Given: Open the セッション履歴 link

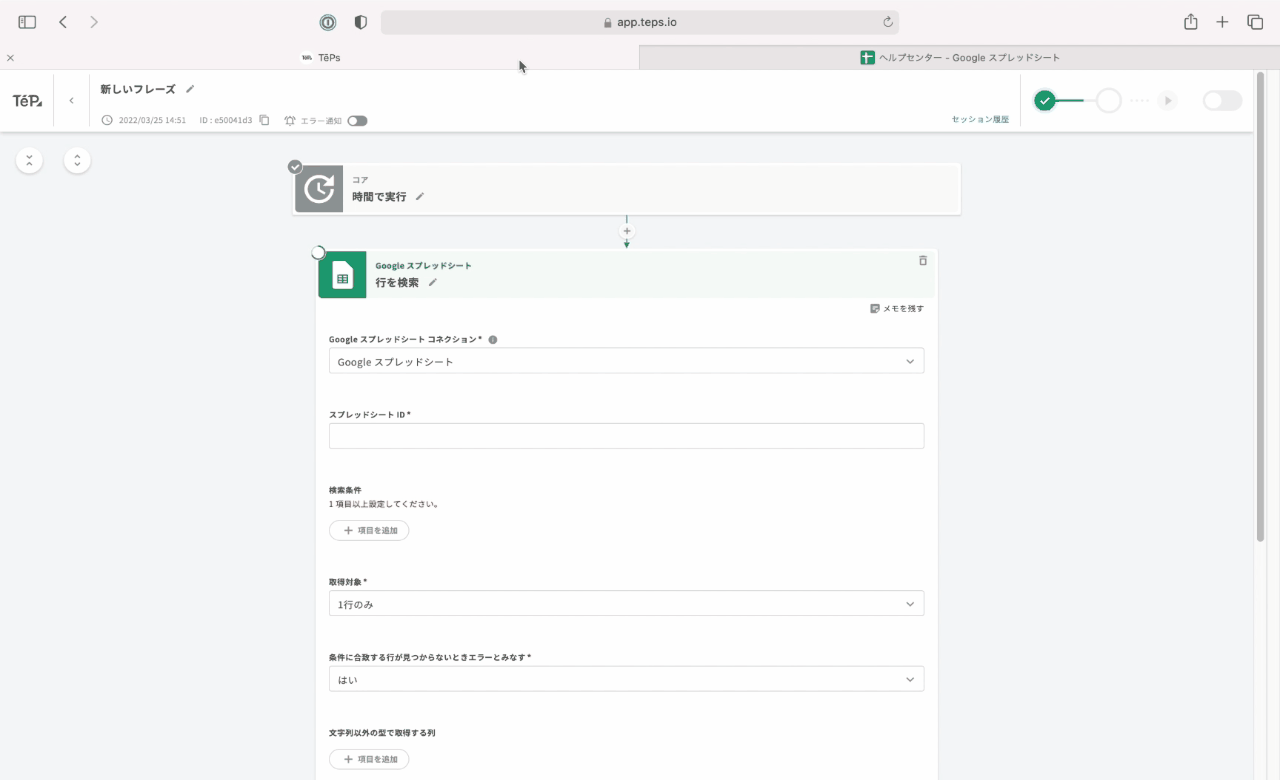Looking at the screenshot, I should 980,119.
